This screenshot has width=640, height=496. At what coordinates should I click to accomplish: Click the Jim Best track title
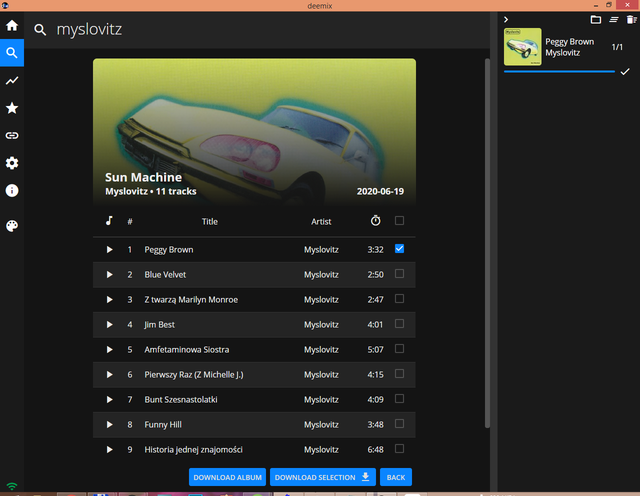pos(159,325)
